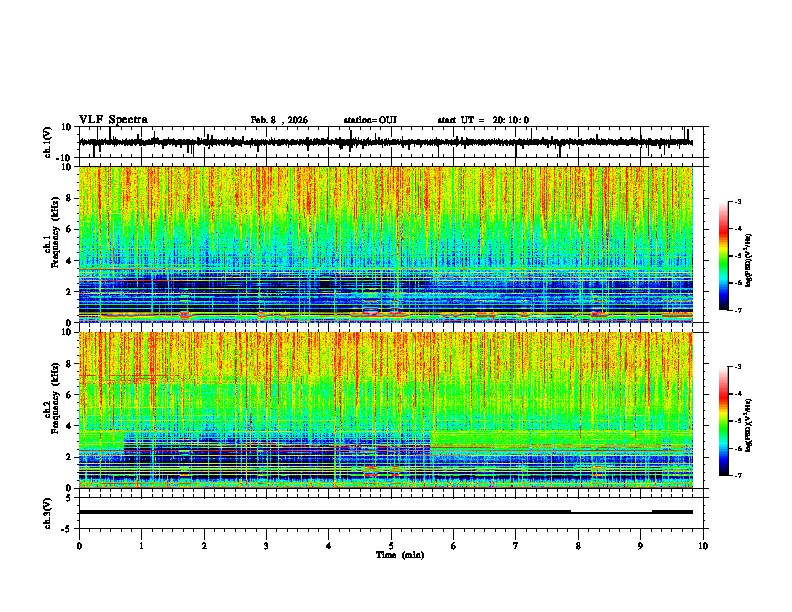The height and width of the screenshot is (612, 792).
Task: Click the ch.1 frequency spectrogram panel
Action: [386, 244]
